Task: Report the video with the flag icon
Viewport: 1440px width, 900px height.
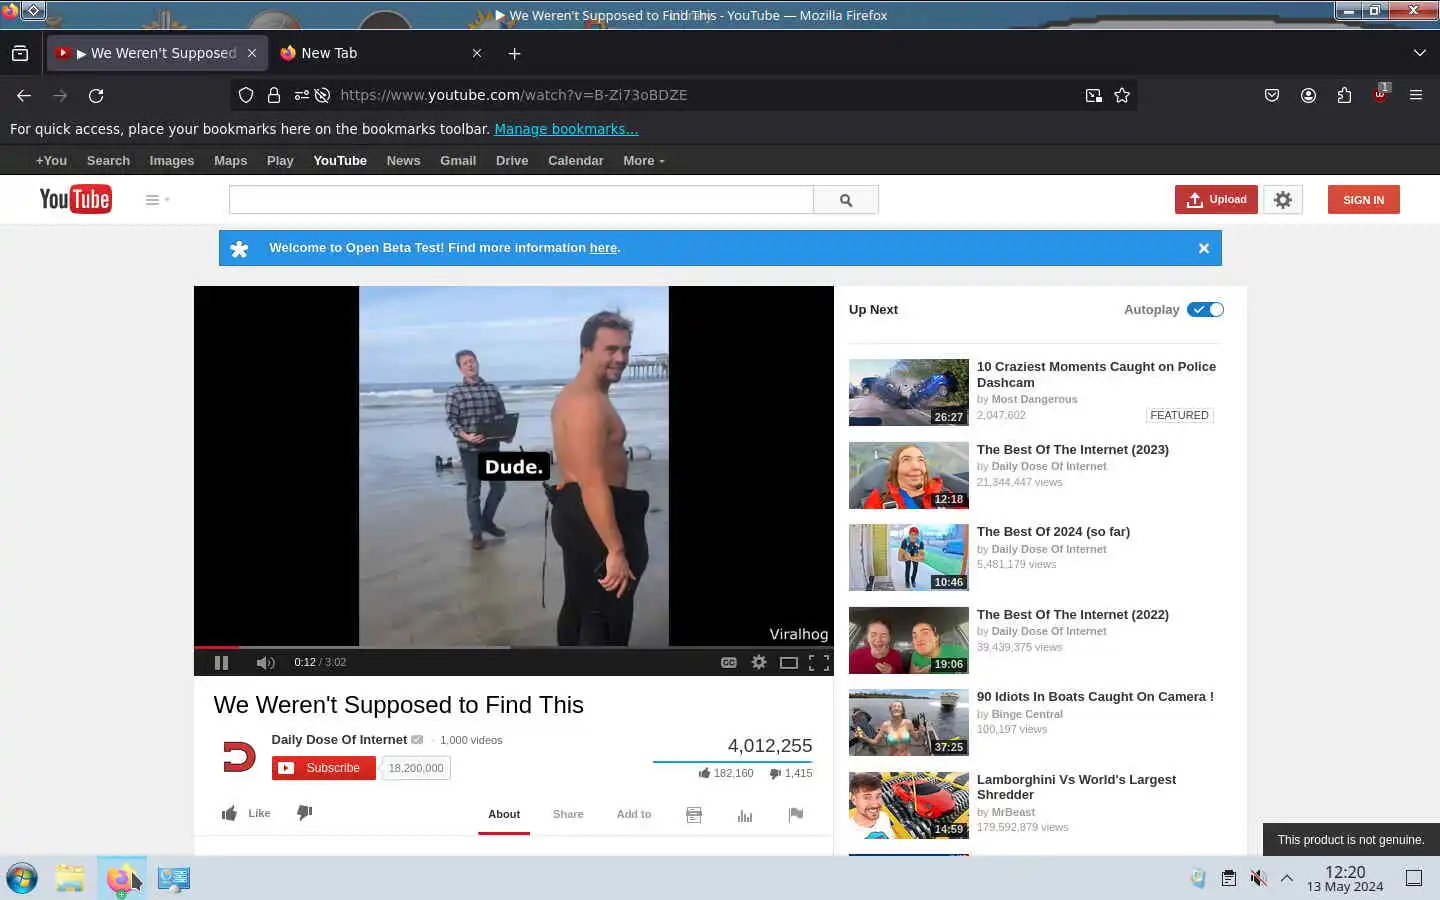Action: (x=796, y=815)
